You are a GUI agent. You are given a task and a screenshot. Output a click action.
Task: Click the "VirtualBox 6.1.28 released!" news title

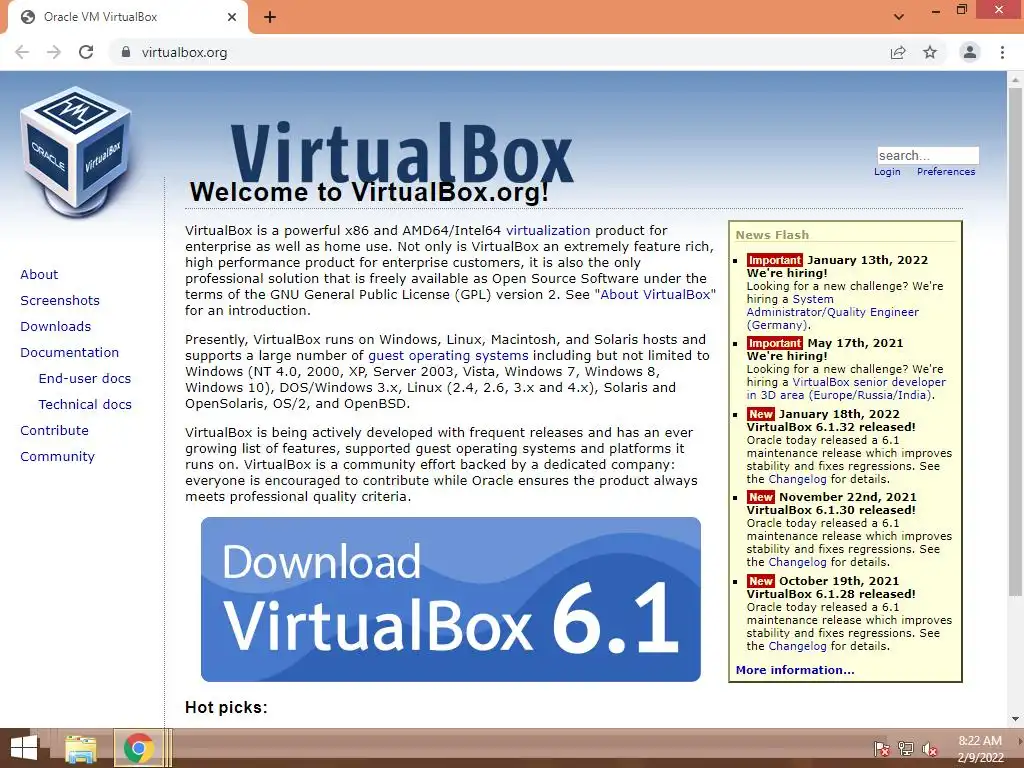point(831,594)
